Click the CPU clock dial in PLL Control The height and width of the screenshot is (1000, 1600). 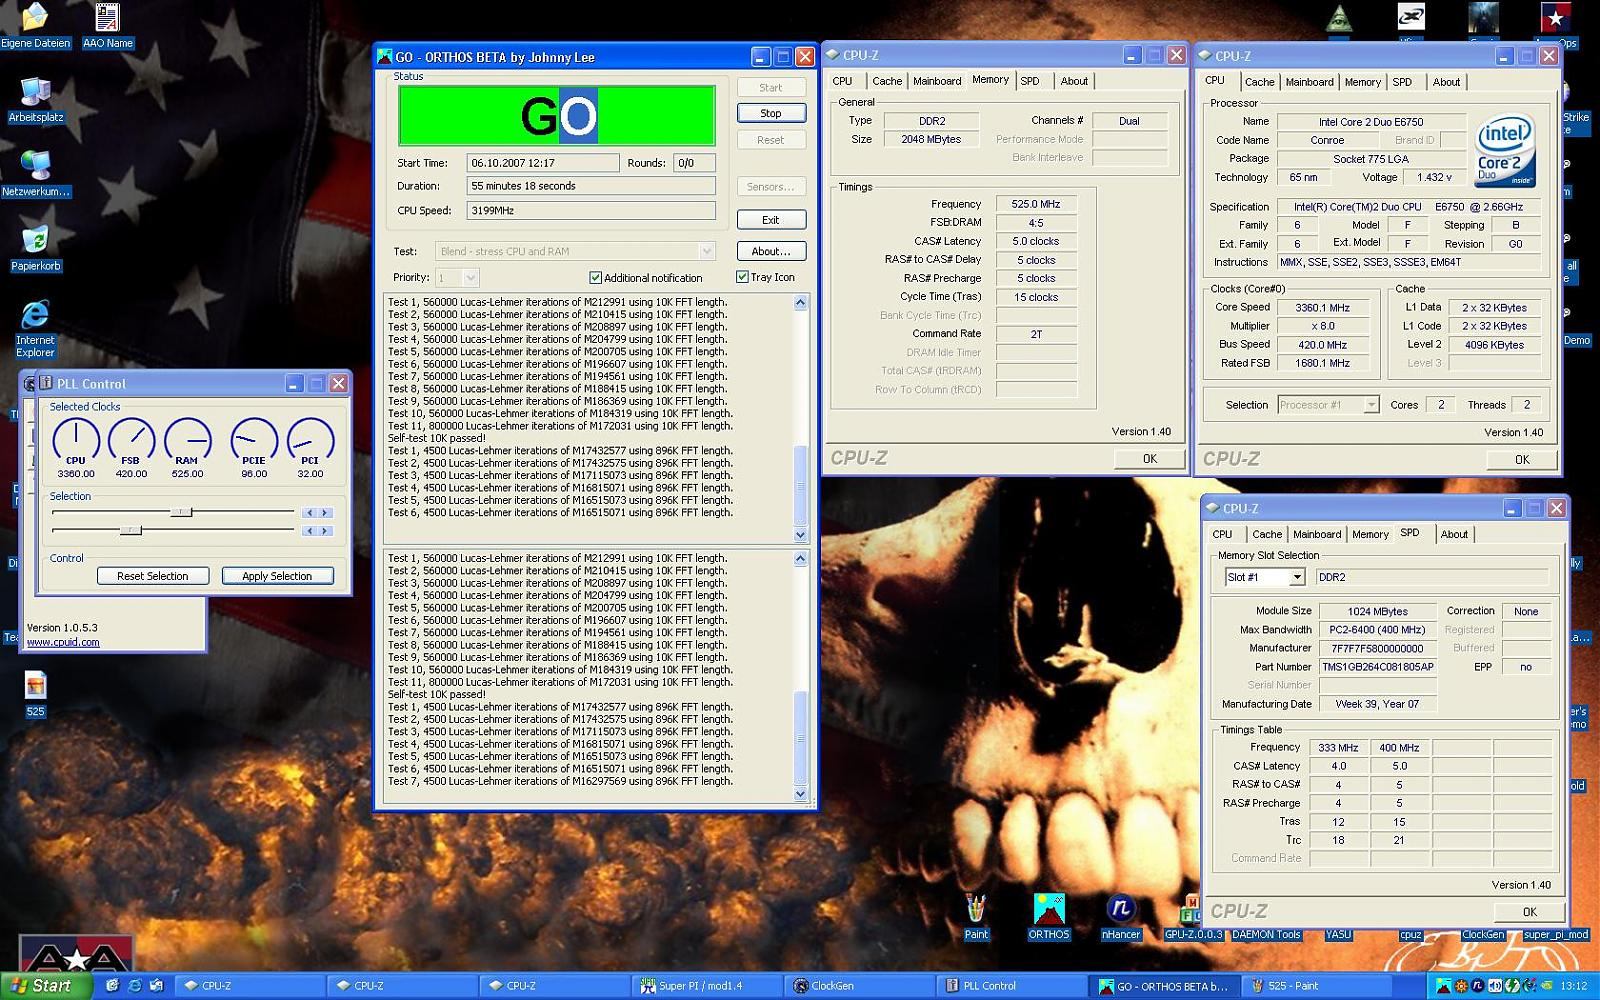(x=76, y=440)
